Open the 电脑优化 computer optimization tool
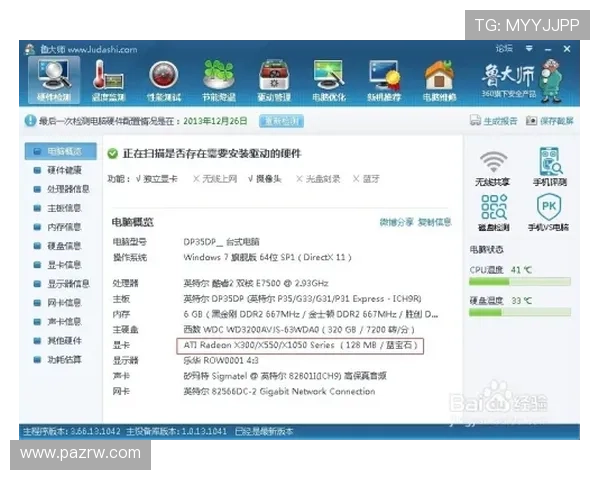This screenshot has width=600, height=480. tap(329, 80)
